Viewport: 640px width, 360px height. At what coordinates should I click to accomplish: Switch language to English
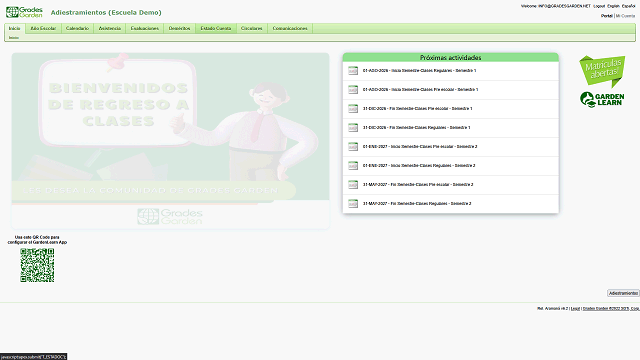[613, 6]
